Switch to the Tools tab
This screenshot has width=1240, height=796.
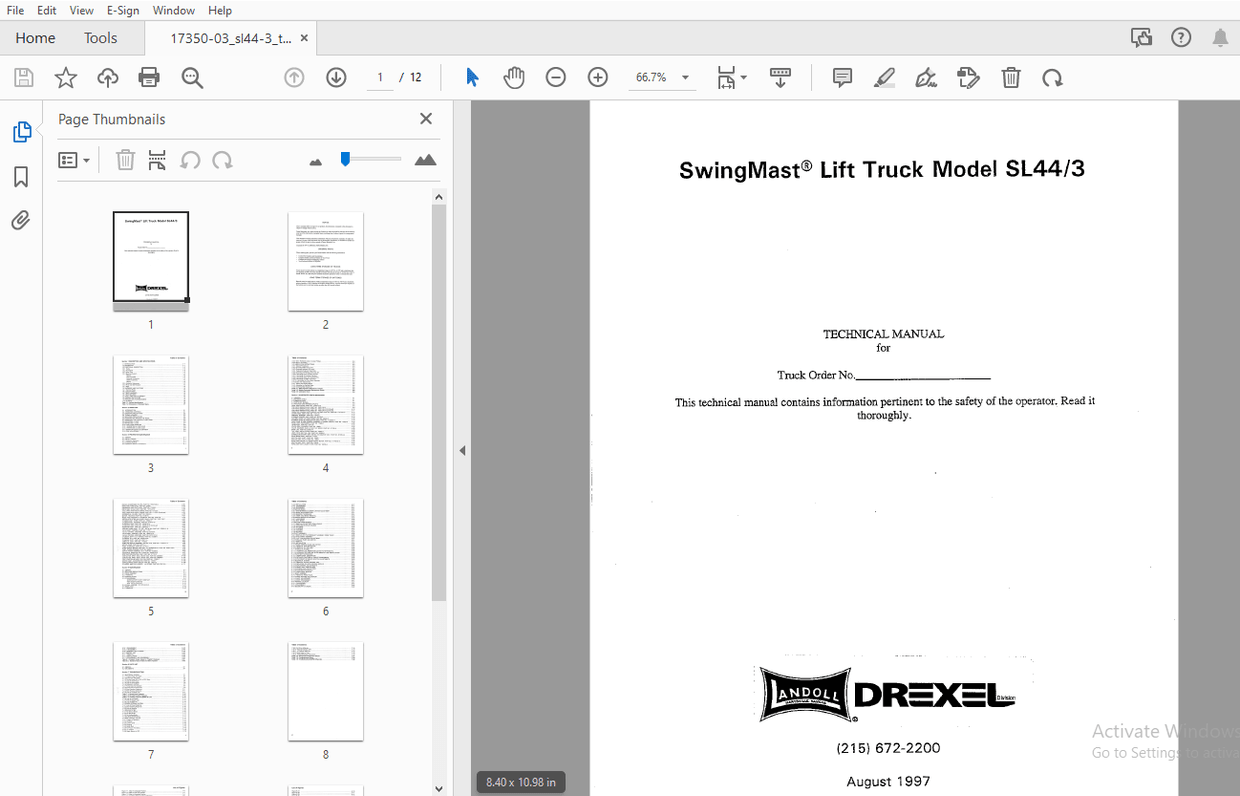(100, 38)
